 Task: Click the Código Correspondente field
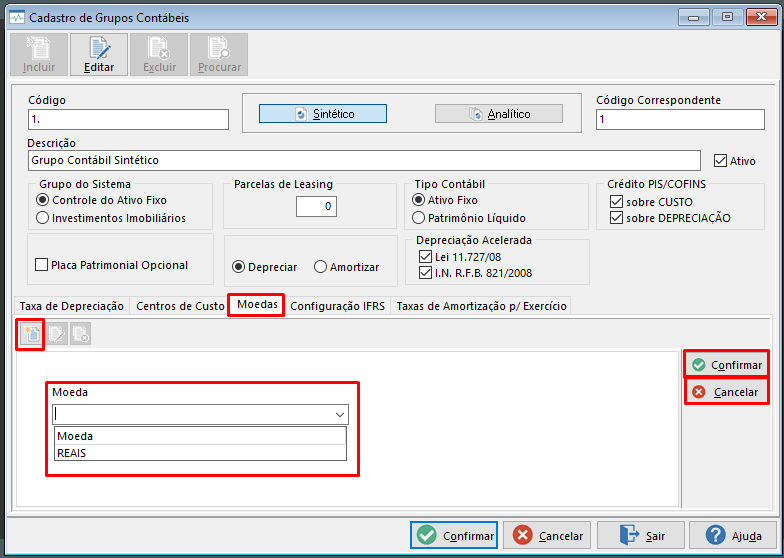tap(680, 120)
